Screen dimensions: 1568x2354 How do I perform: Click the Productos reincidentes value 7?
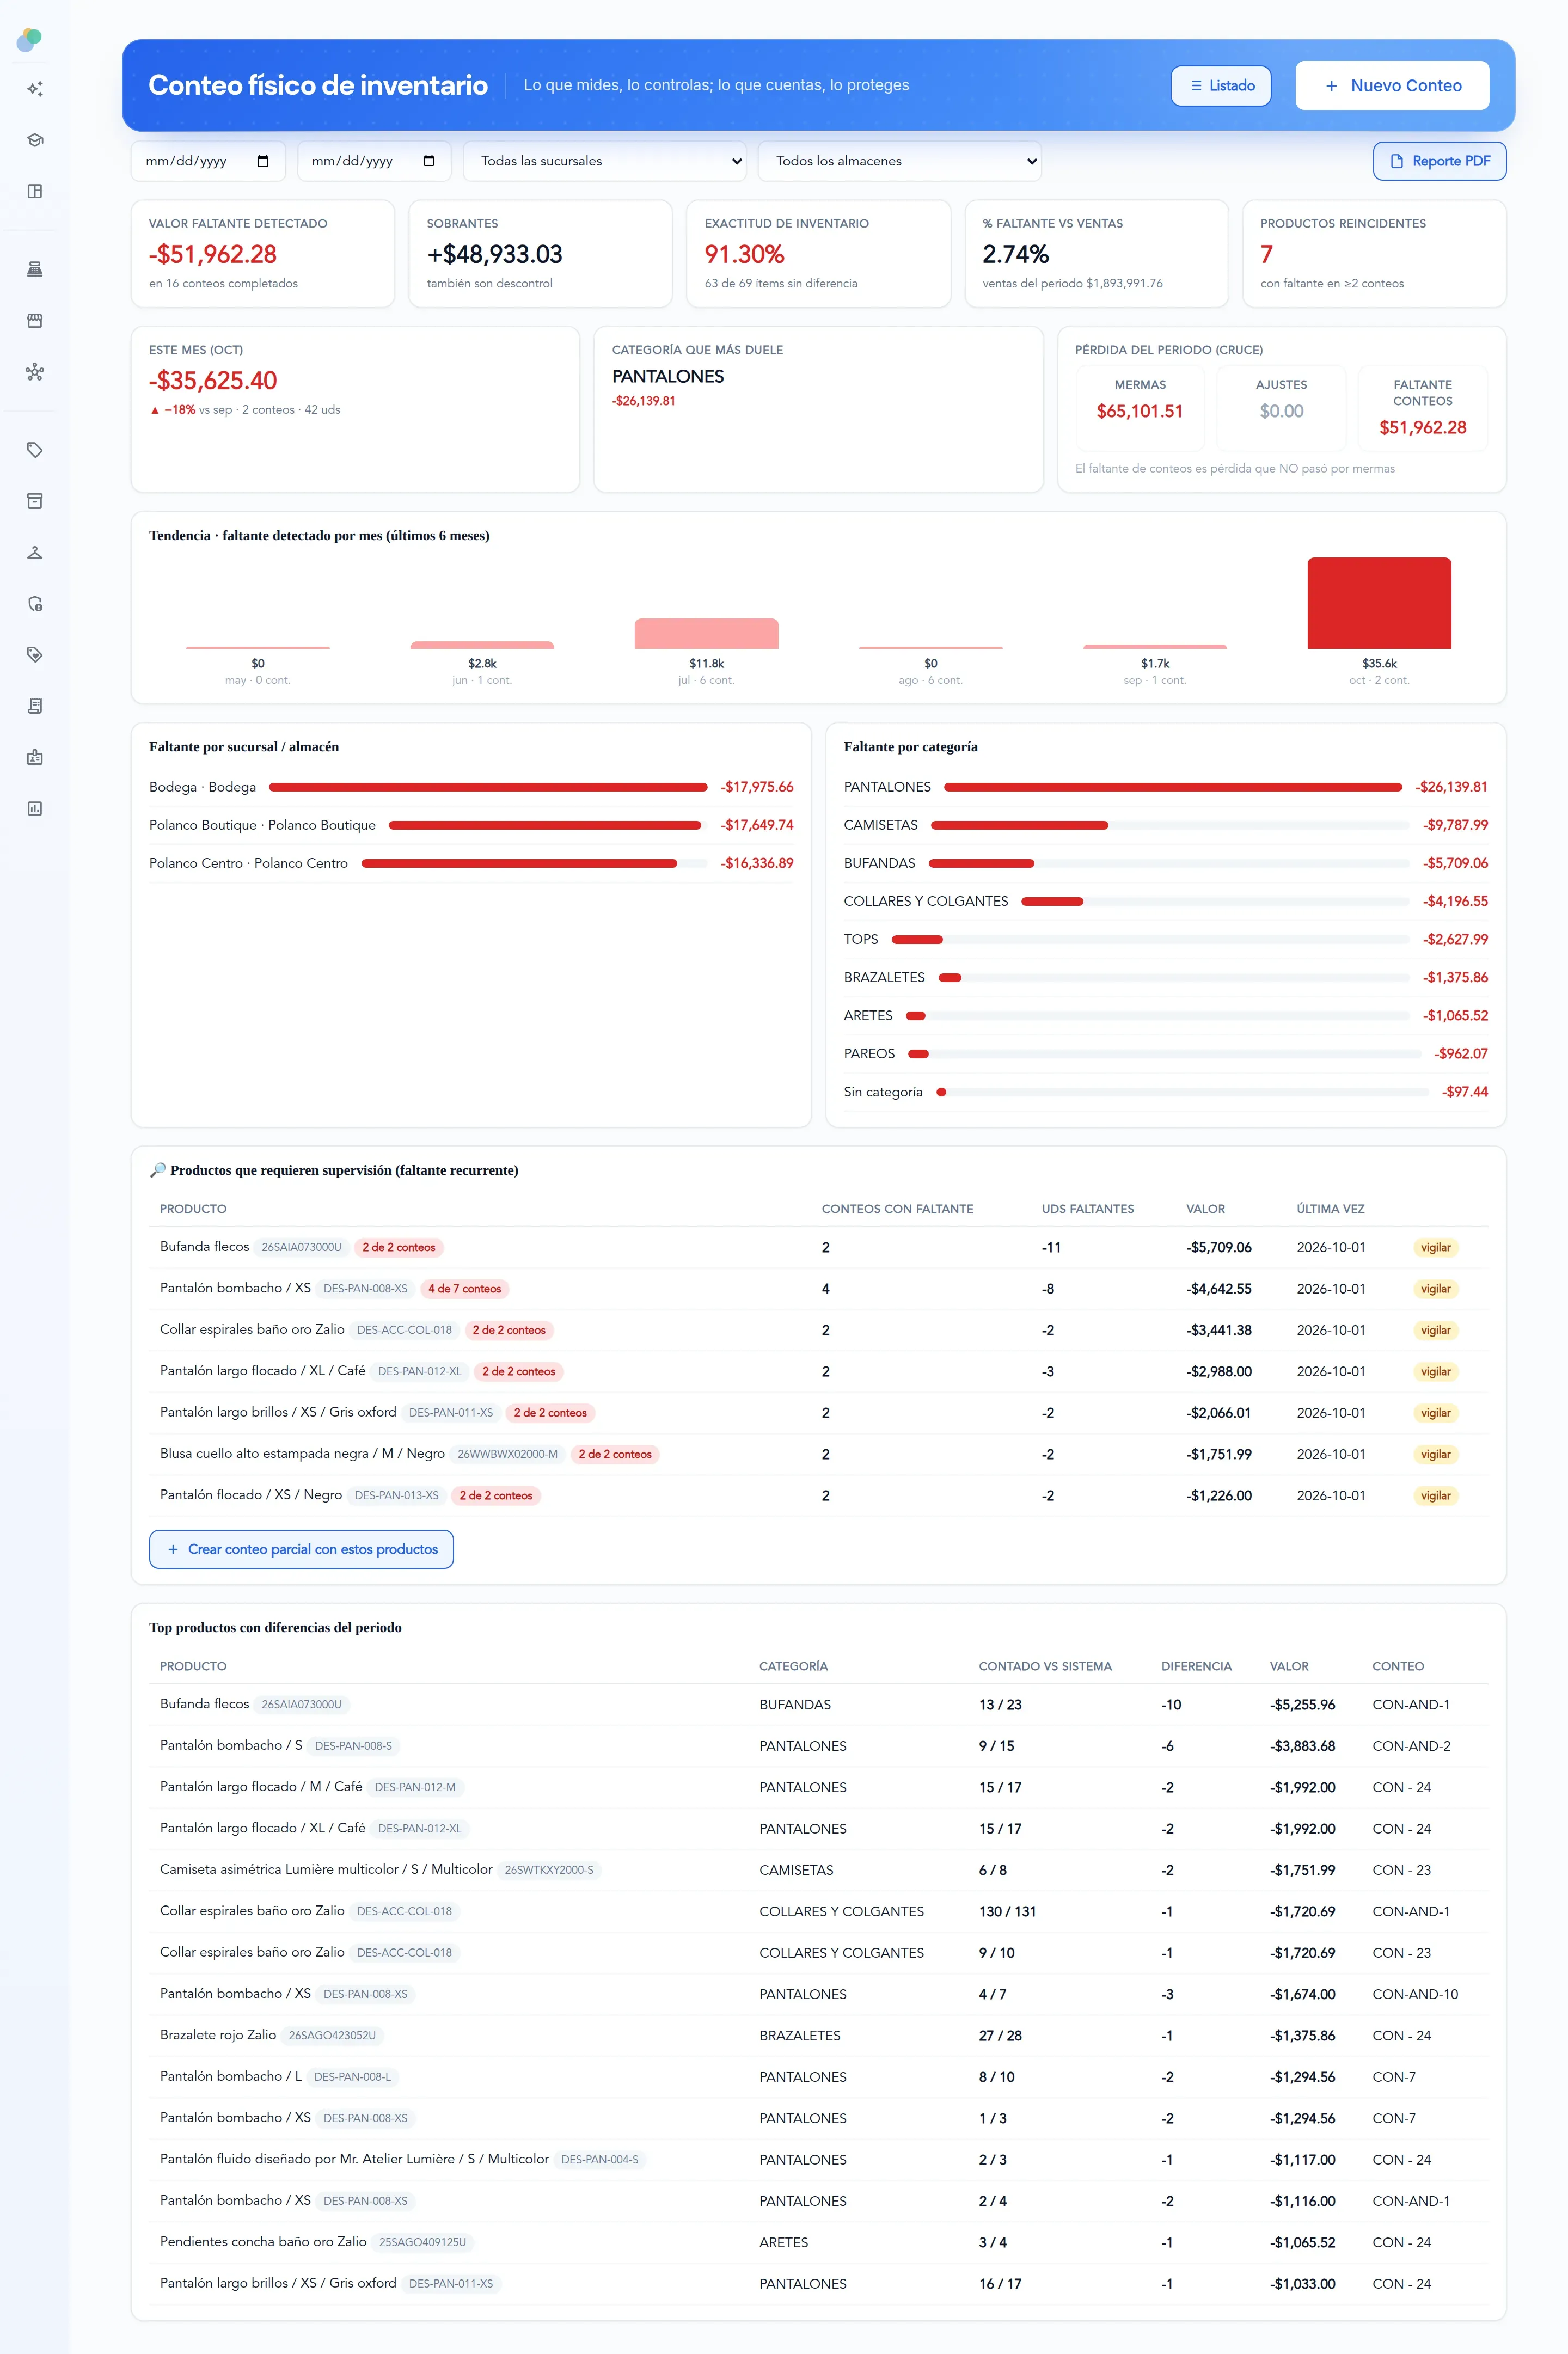[1267, 254]
